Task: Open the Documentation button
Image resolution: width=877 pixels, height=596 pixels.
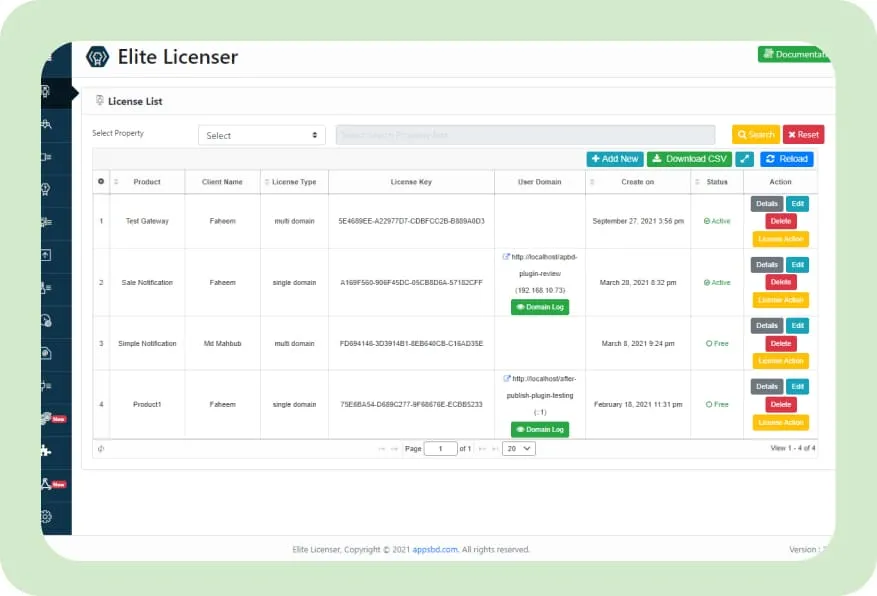Action: coord(794,54)
